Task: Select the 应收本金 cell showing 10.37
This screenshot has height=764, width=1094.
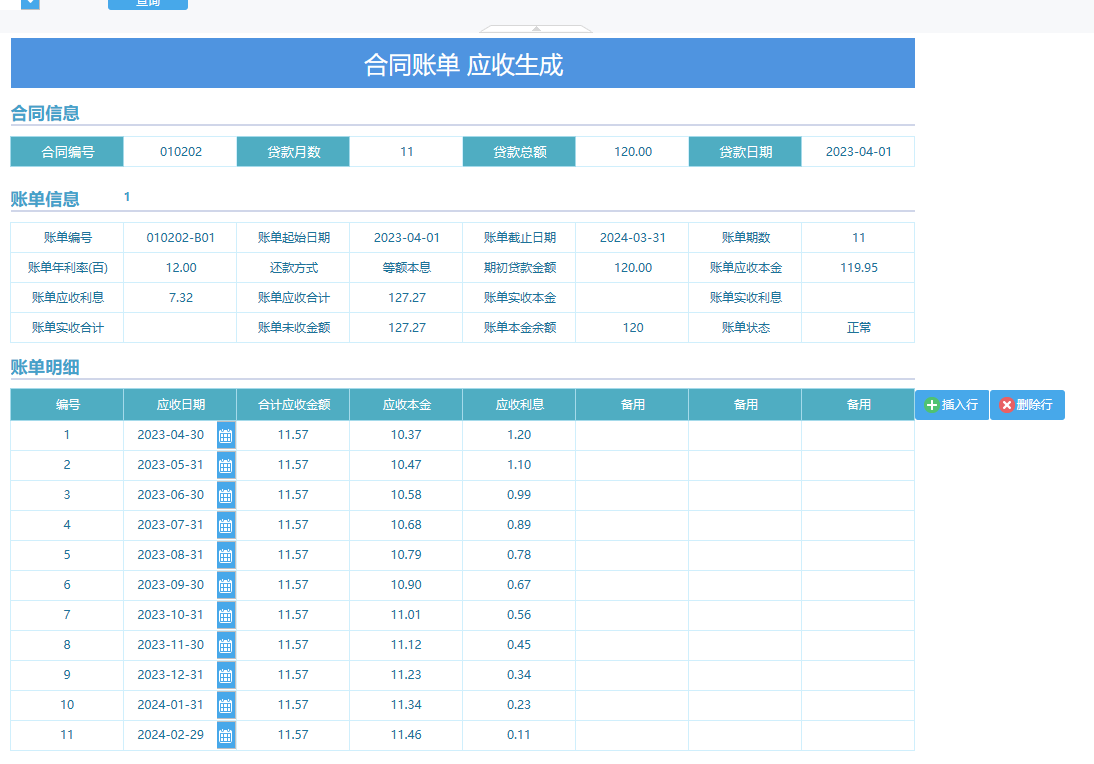Action: pos(406,435)
